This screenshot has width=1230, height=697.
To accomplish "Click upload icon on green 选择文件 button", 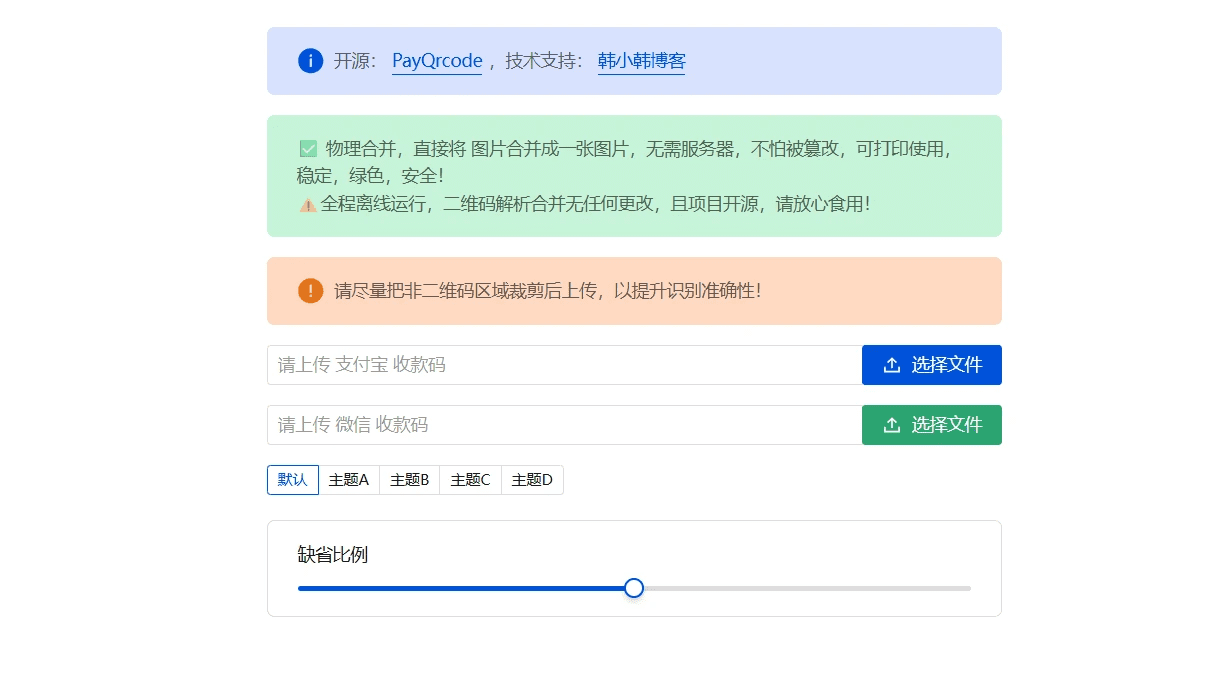I will (x=892, y=425).
